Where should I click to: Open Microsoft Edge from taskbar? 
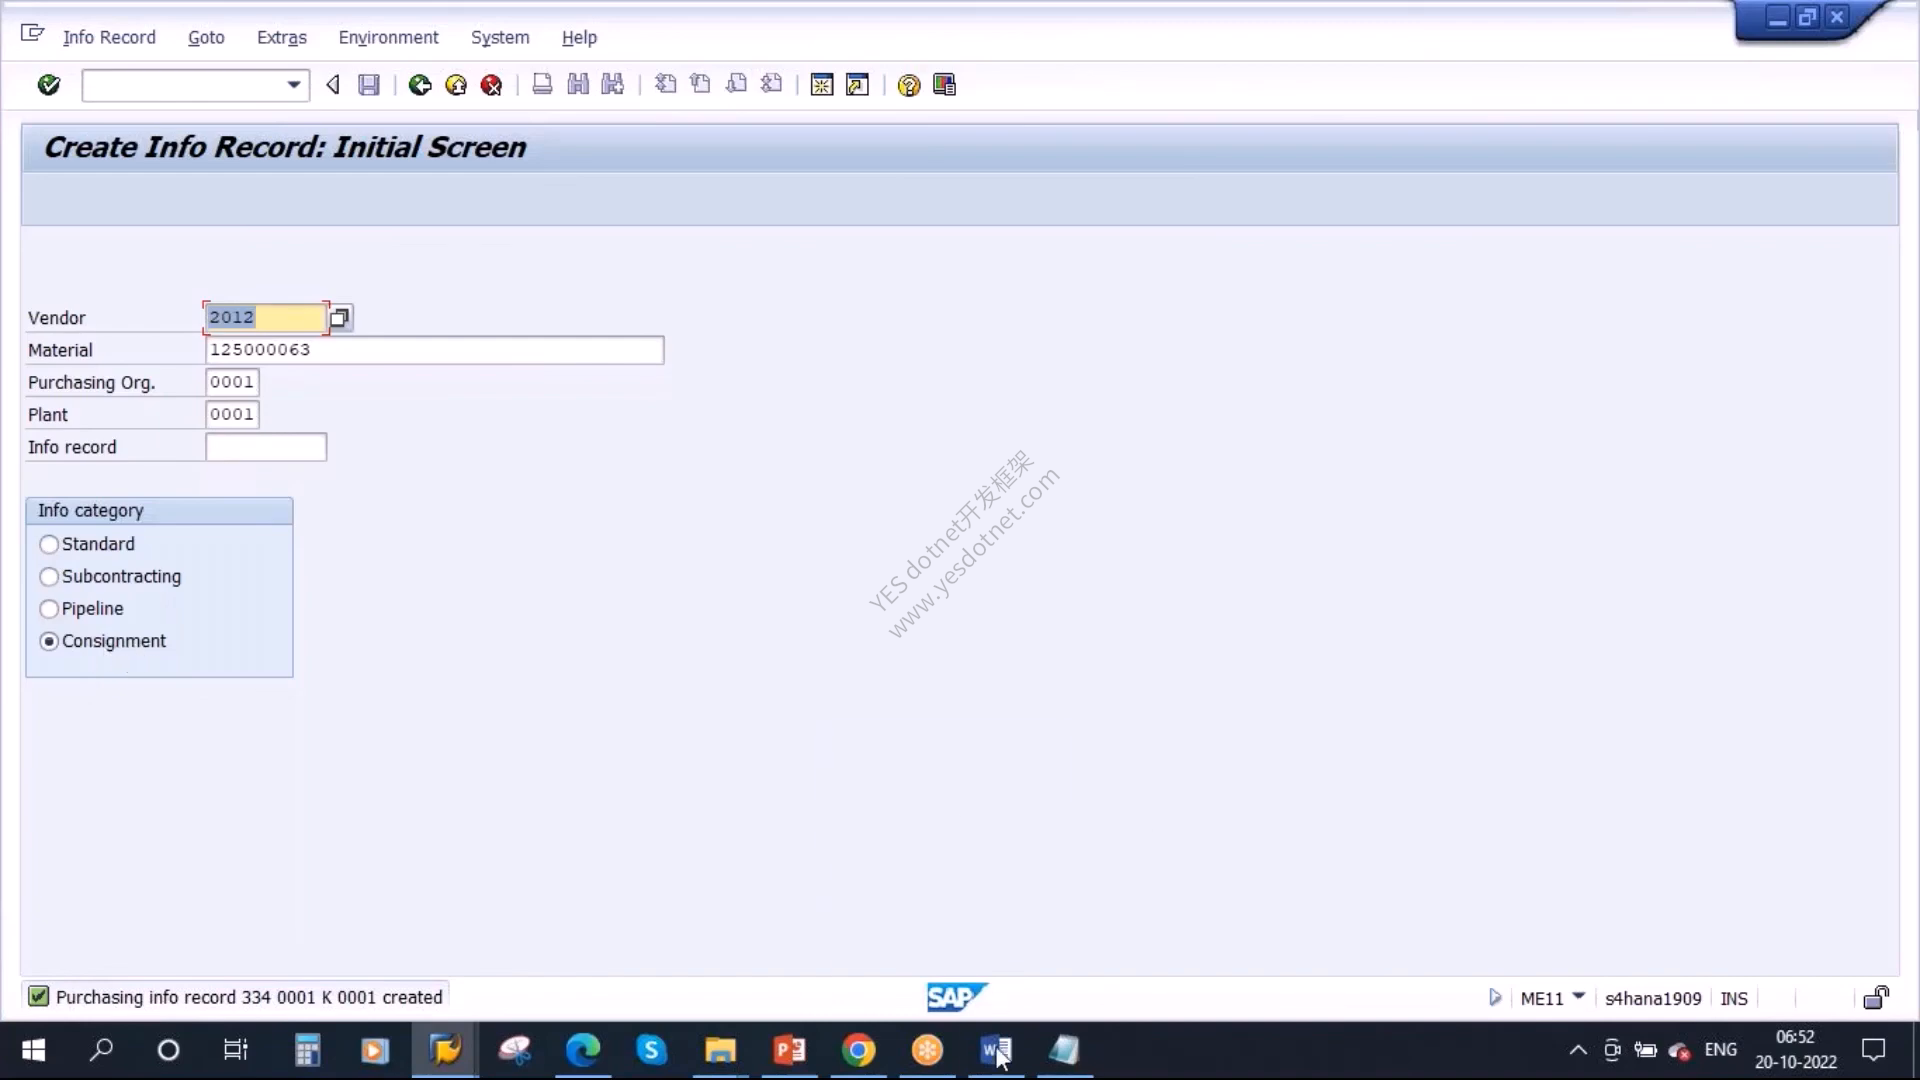[583, 1050]
